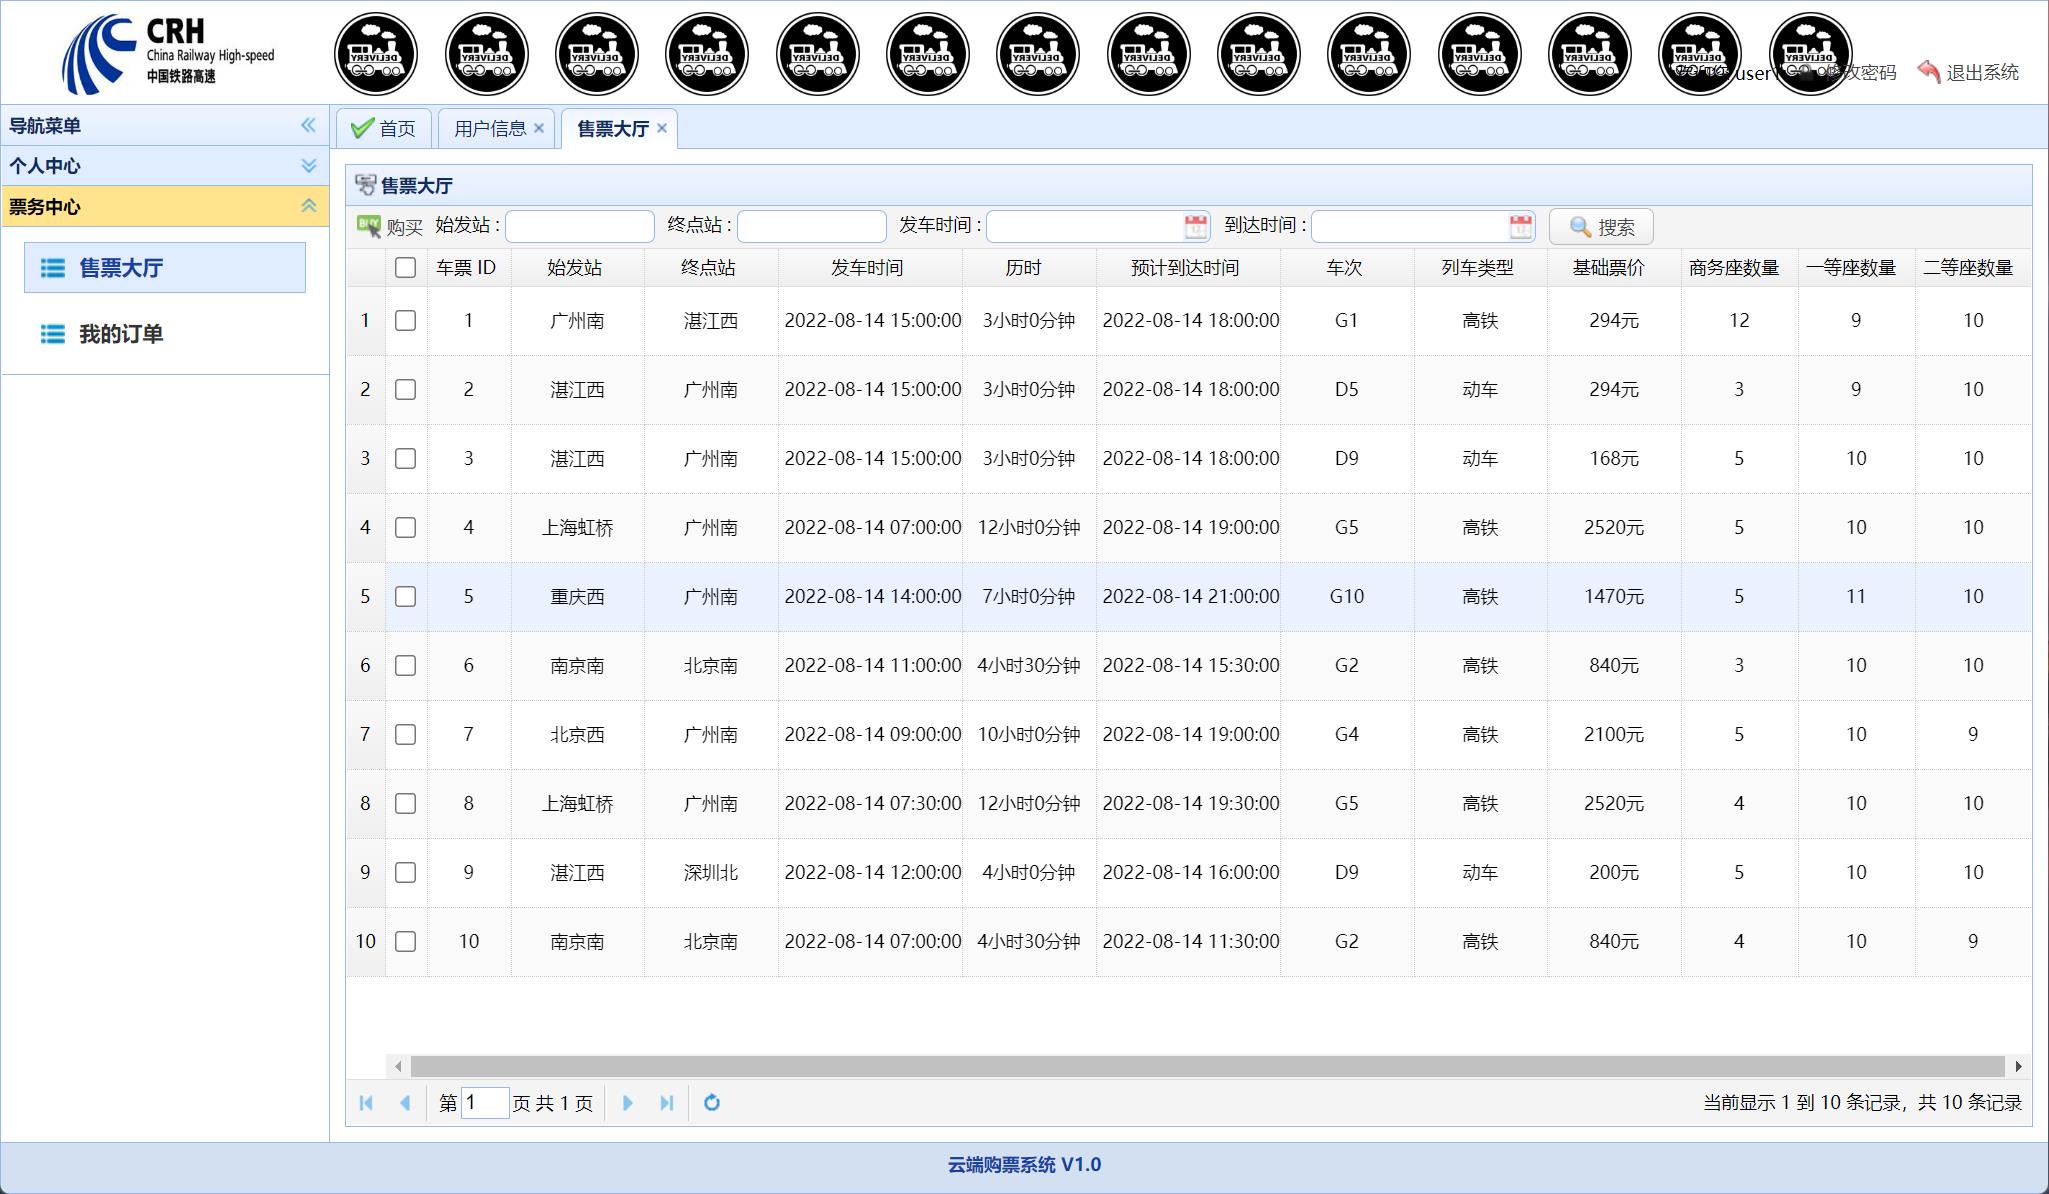Select the checkbox for G1 广州南 row

(x=405, y=321)
